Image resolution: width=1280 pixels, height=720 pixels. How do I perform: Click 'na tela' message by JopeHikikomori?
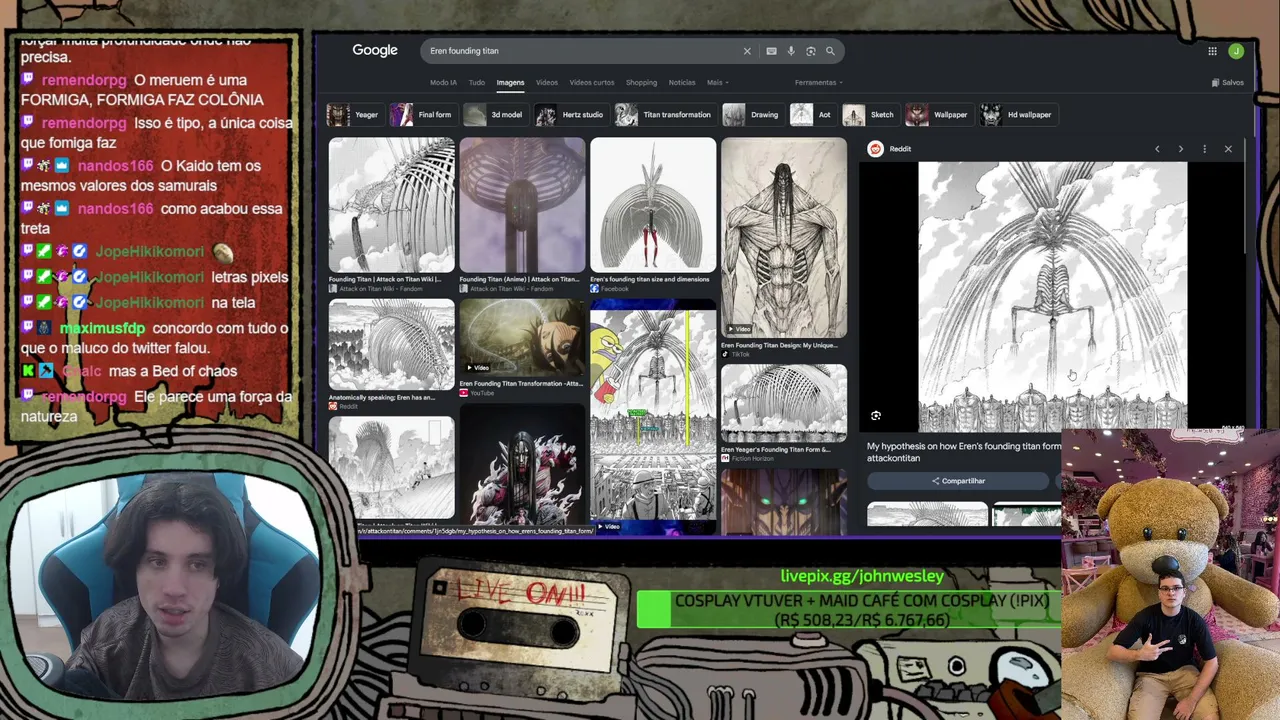233,303
